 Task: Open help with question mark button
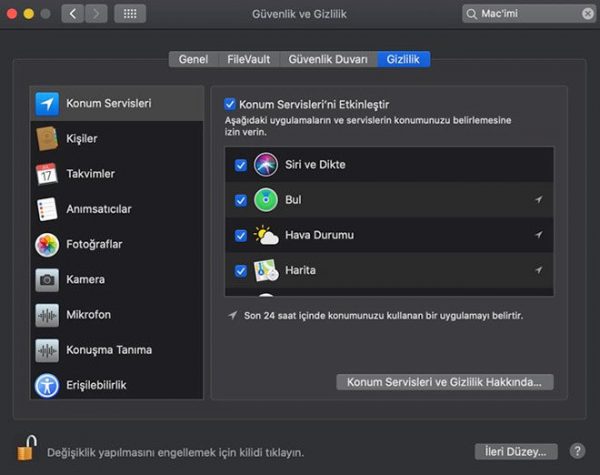tap(577, 451)
